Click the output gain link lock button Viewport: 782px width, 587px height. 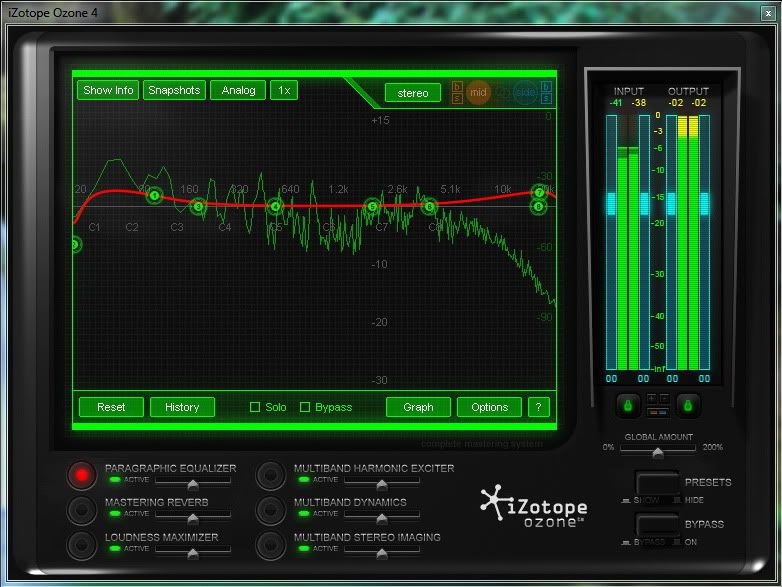[688, 405]
